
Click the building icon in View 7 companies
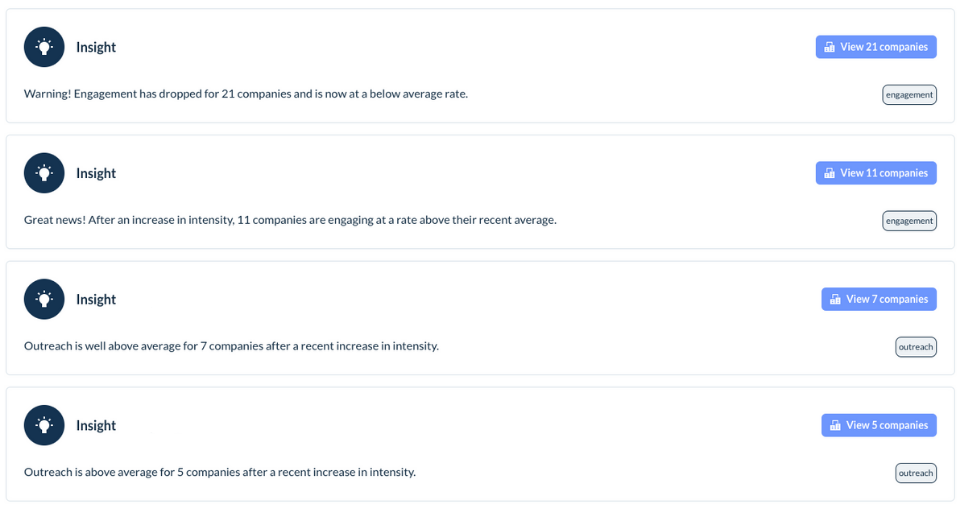(835, 299)
